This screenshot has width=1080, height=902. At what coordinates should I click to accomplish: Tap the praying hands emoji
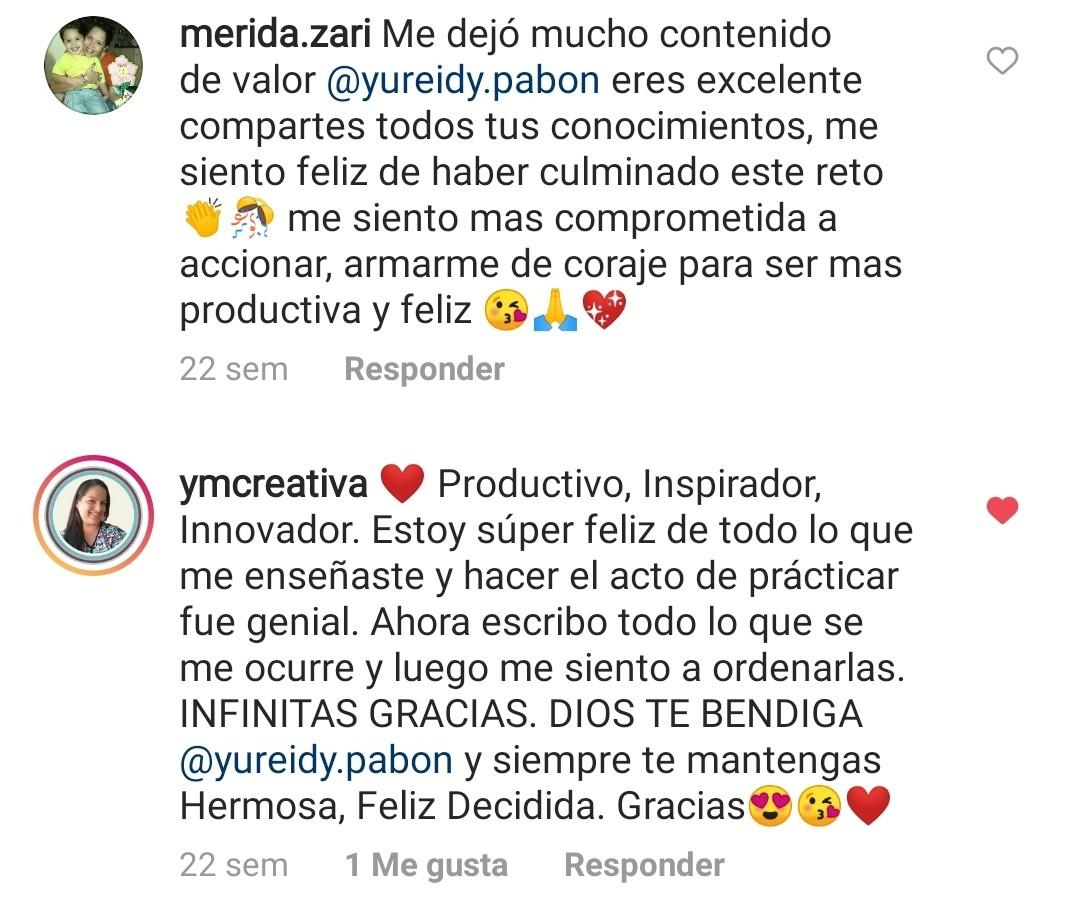[x=555, y=311]
